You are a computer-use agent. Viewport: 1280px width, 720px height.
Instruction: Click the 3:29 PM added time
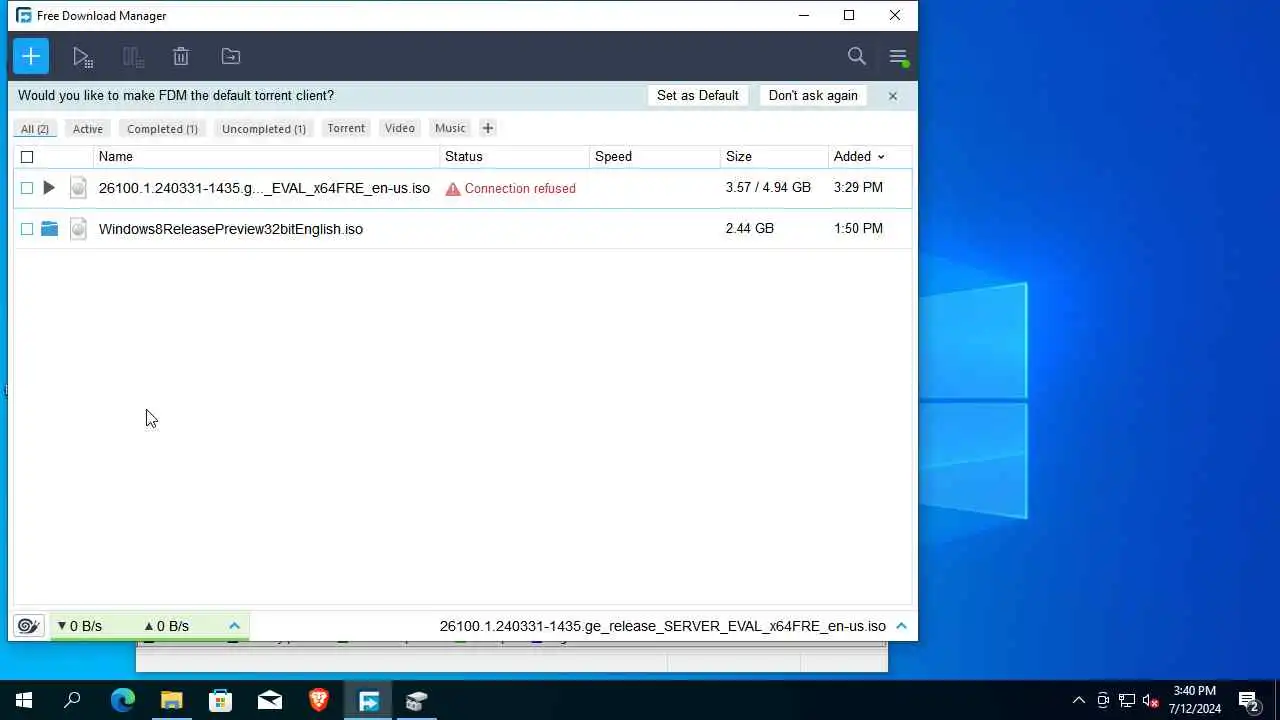coord(858,188)
